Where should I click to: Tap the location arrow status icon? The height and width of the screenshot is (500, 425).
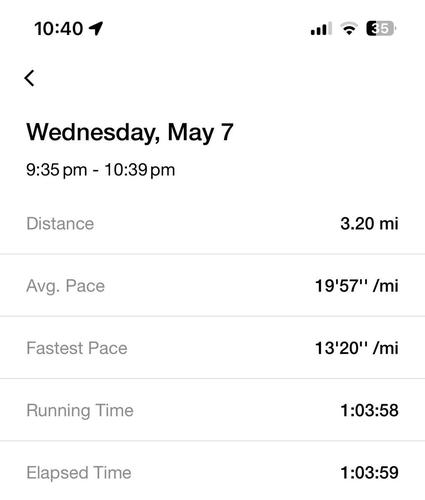coord(96,28)
